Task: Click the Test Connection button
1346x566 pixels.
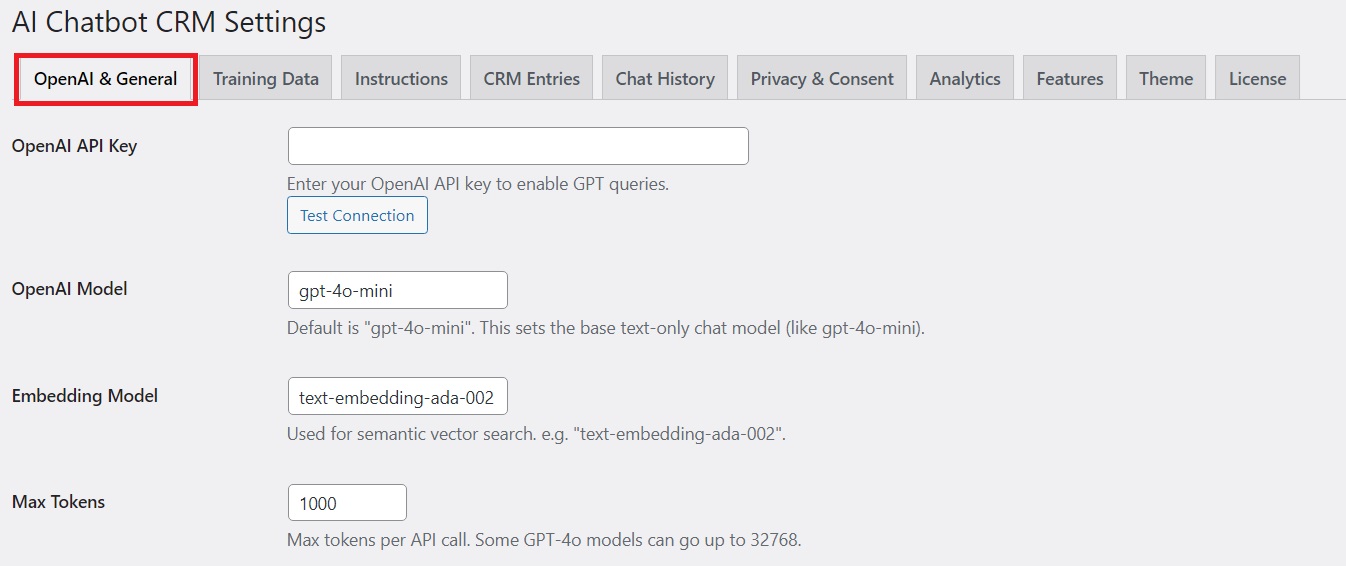Action: [x=357, y=215]
